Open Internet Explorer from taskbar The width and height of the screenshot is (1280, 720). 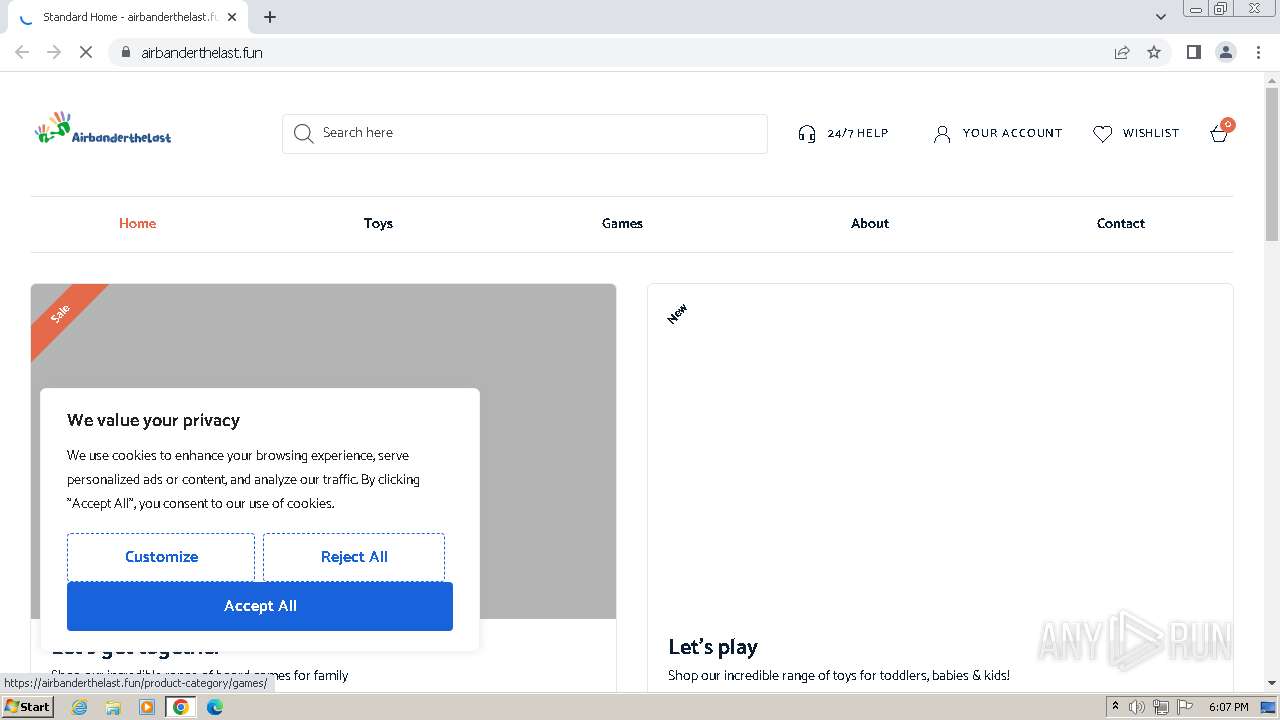tap(80, 707)
